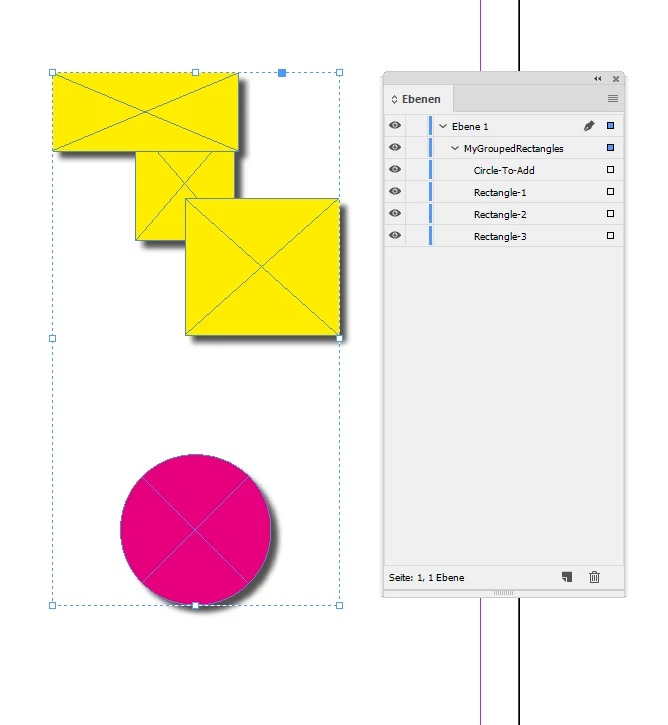This screenshot has width=668, height=725.
Task: Click selection square for Rectangle-2
Action: pos(610,214)
